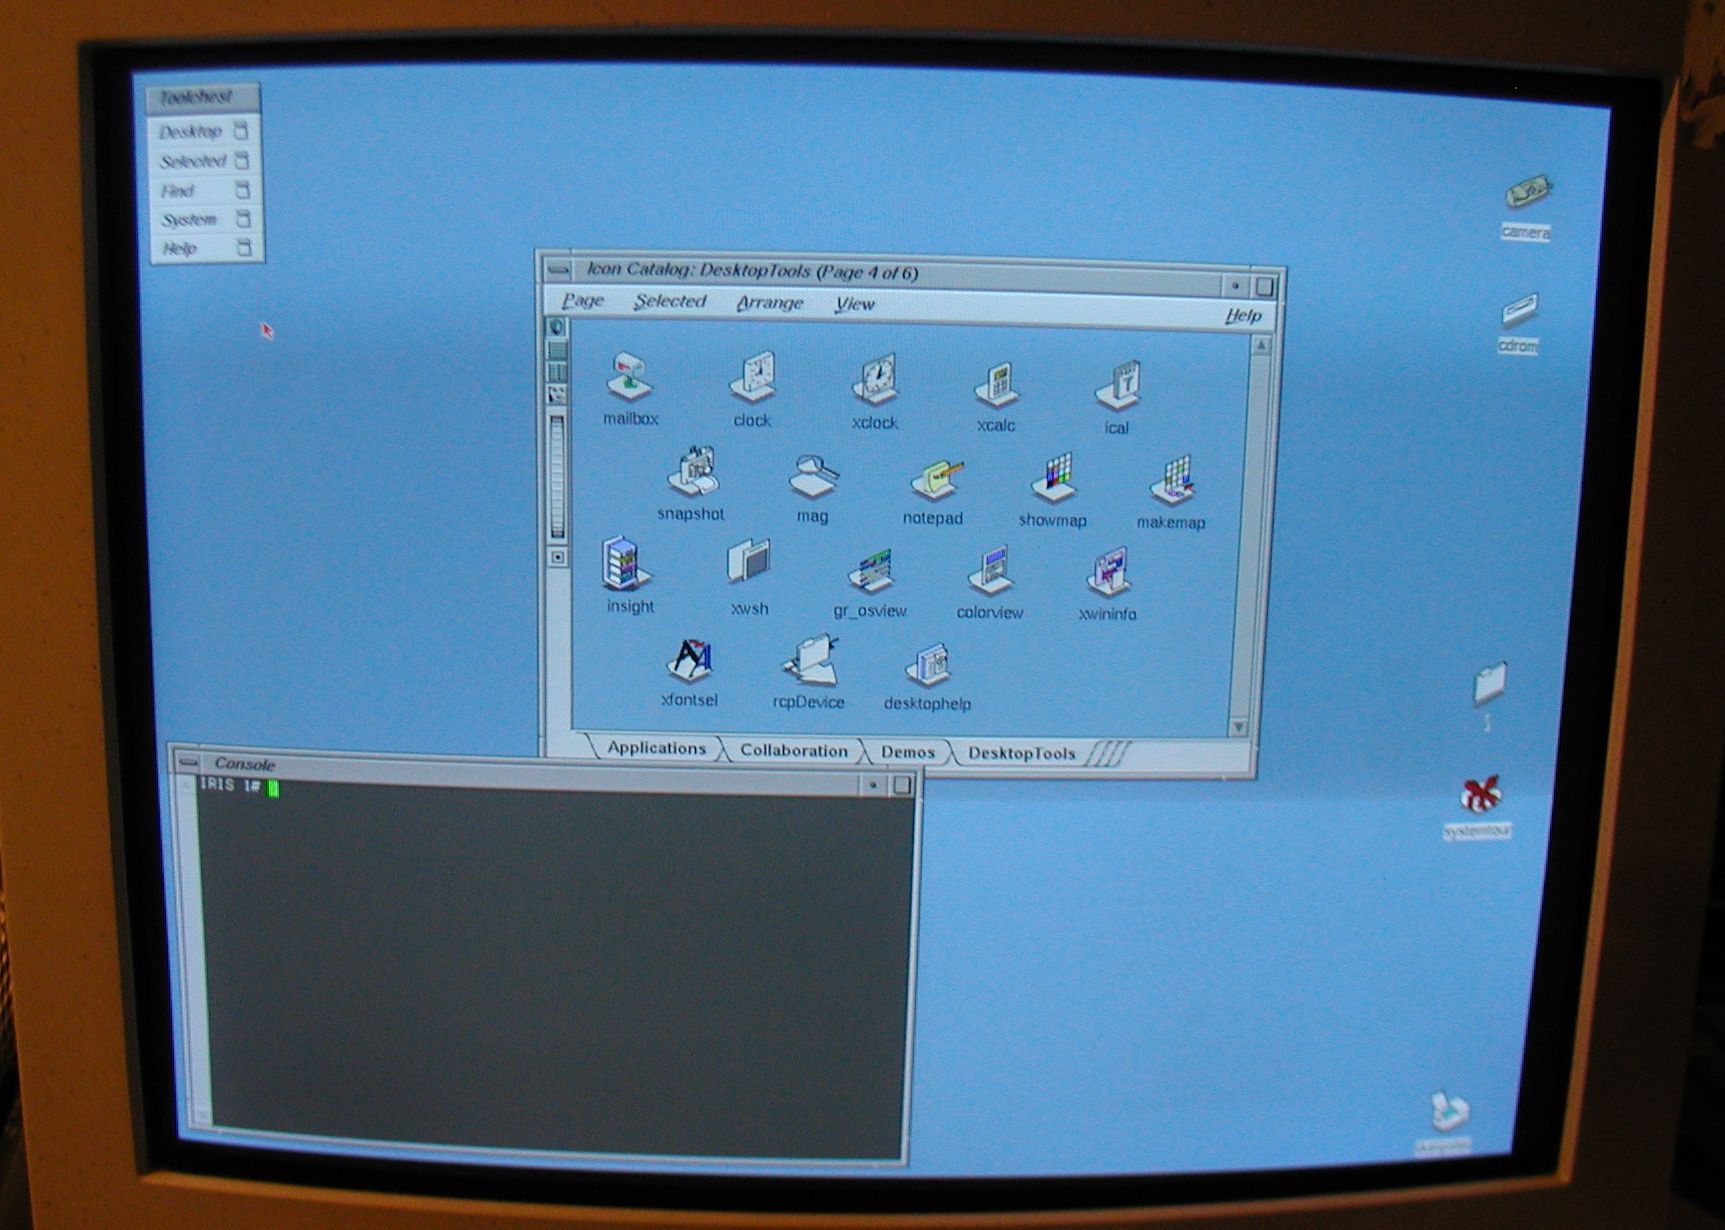This screenshot has width=1725, height=1230.
Task: Open the xcalc calculator icon
Action: pyautogui.click(x=996, y=385)
